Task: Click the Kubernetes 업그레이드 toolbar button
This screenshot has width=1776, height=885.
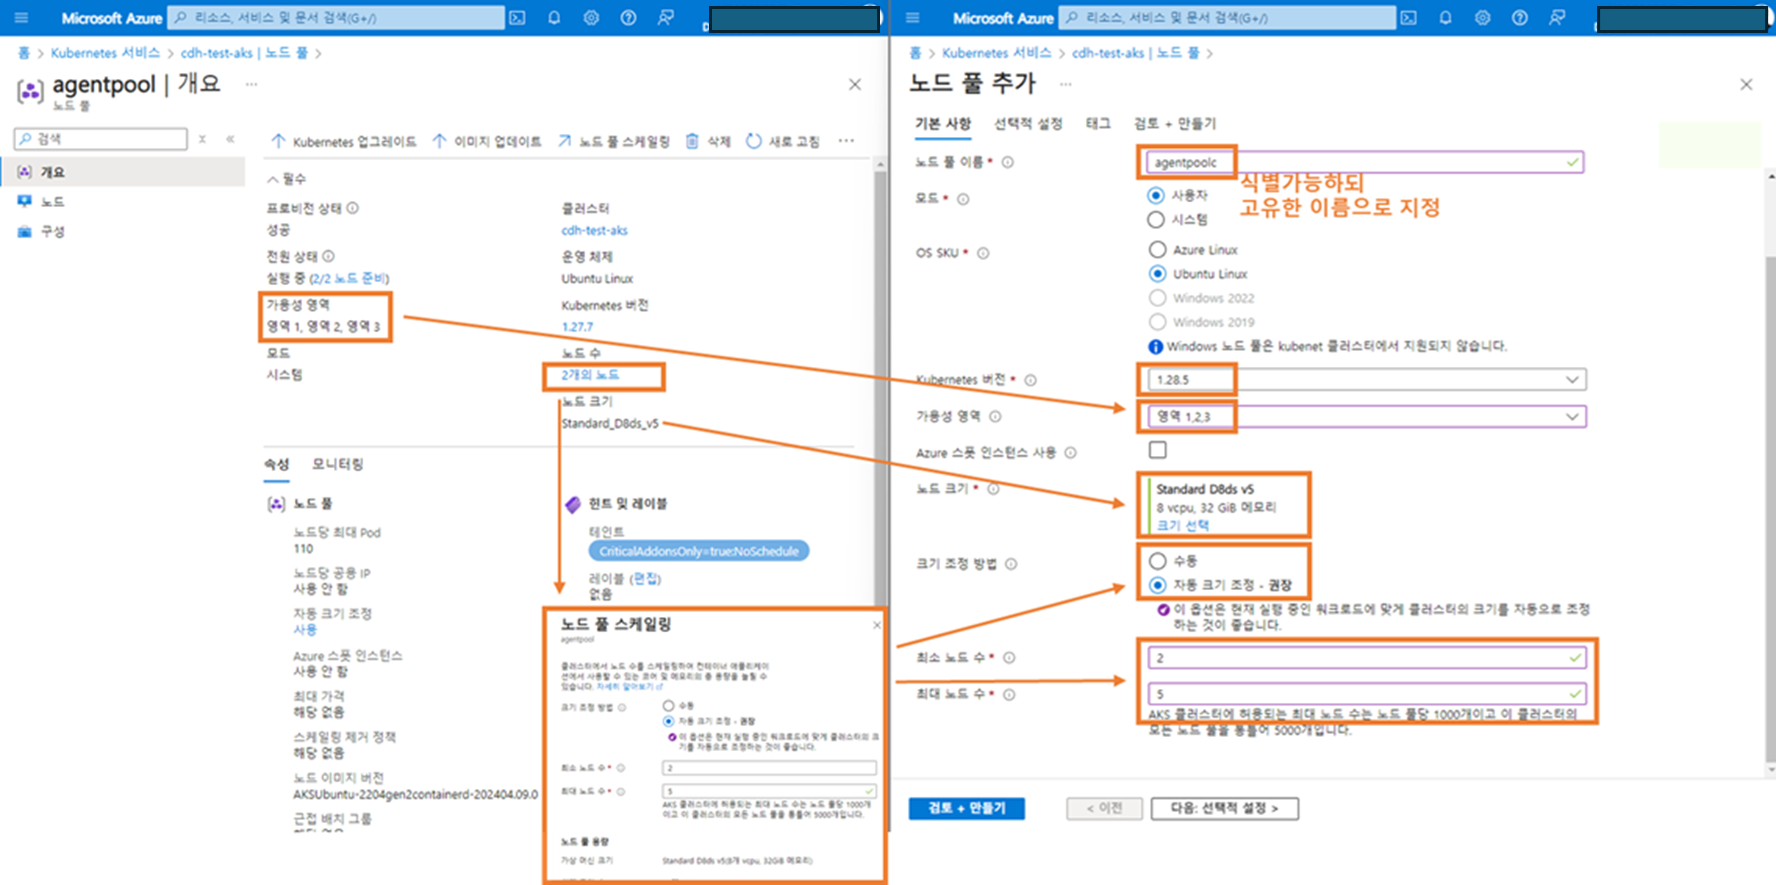Action: click(343, 142)
